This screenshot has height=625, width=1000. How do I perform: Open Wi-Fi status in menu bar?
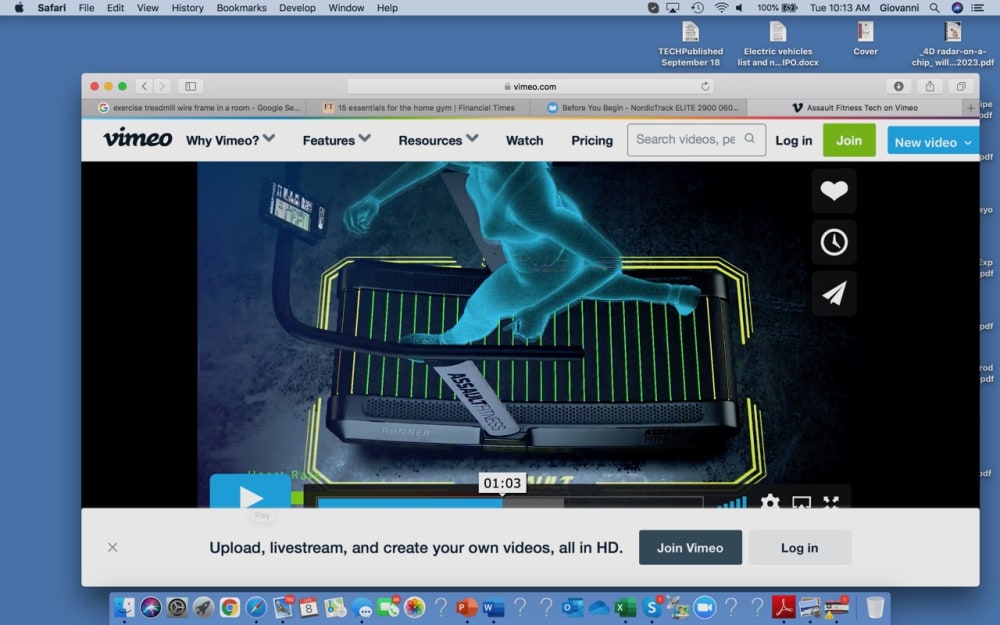click(721, 8)
